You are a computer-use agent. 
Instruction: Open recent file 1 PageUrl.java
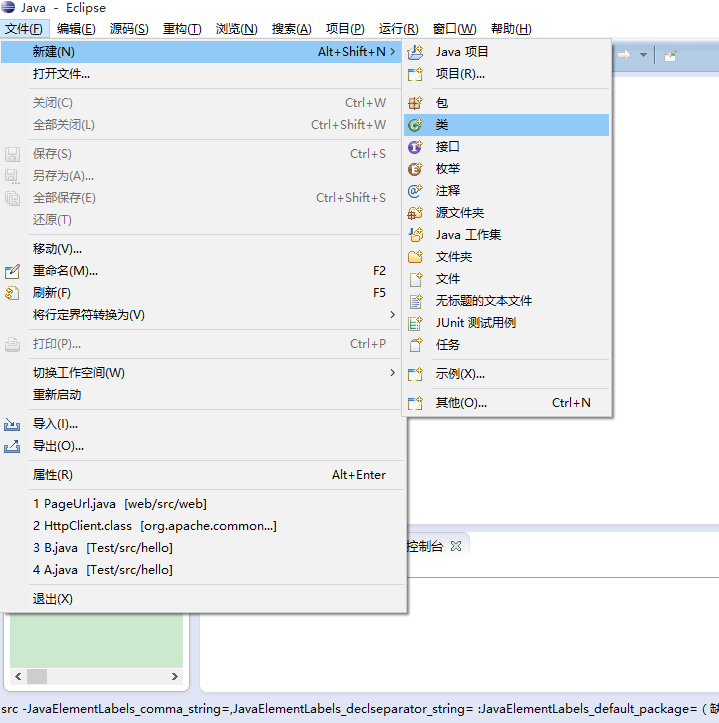(x=202, y=504)
